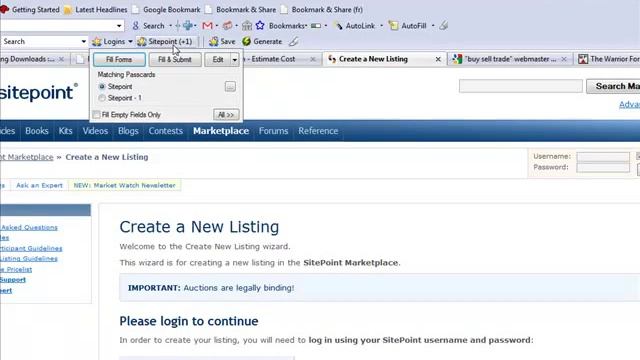Open NEW: Market Watch Newsletter link
Viewport: 640px width, 360px height.
tap(124, 185)
